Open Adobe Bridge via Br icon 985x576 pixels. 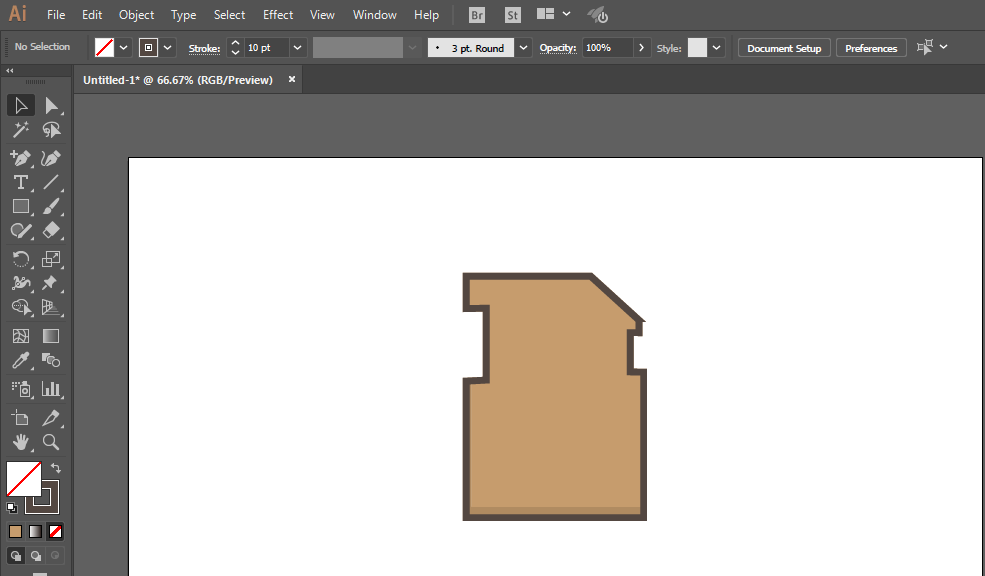[477, 15]
